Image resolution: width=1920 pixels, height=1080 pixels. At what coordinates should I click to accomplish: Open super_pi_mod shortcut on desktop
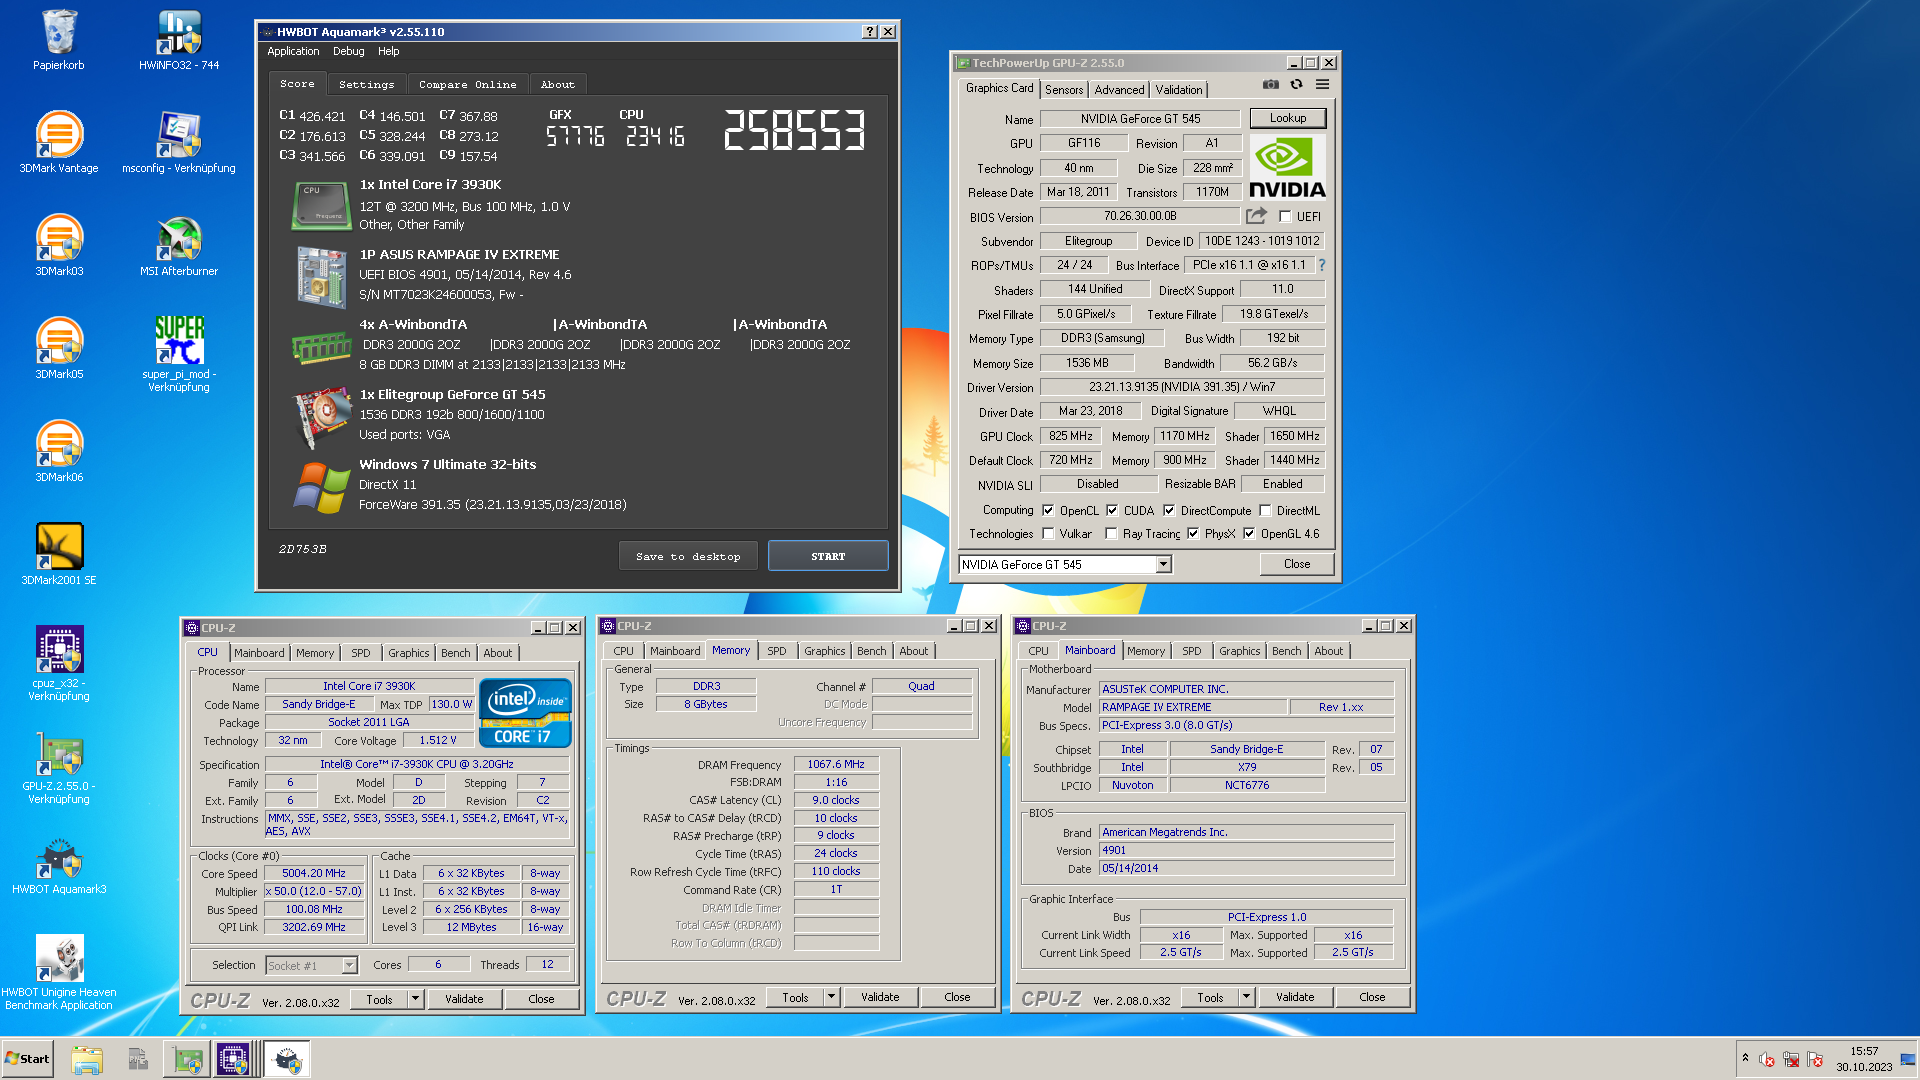point(179,354)
